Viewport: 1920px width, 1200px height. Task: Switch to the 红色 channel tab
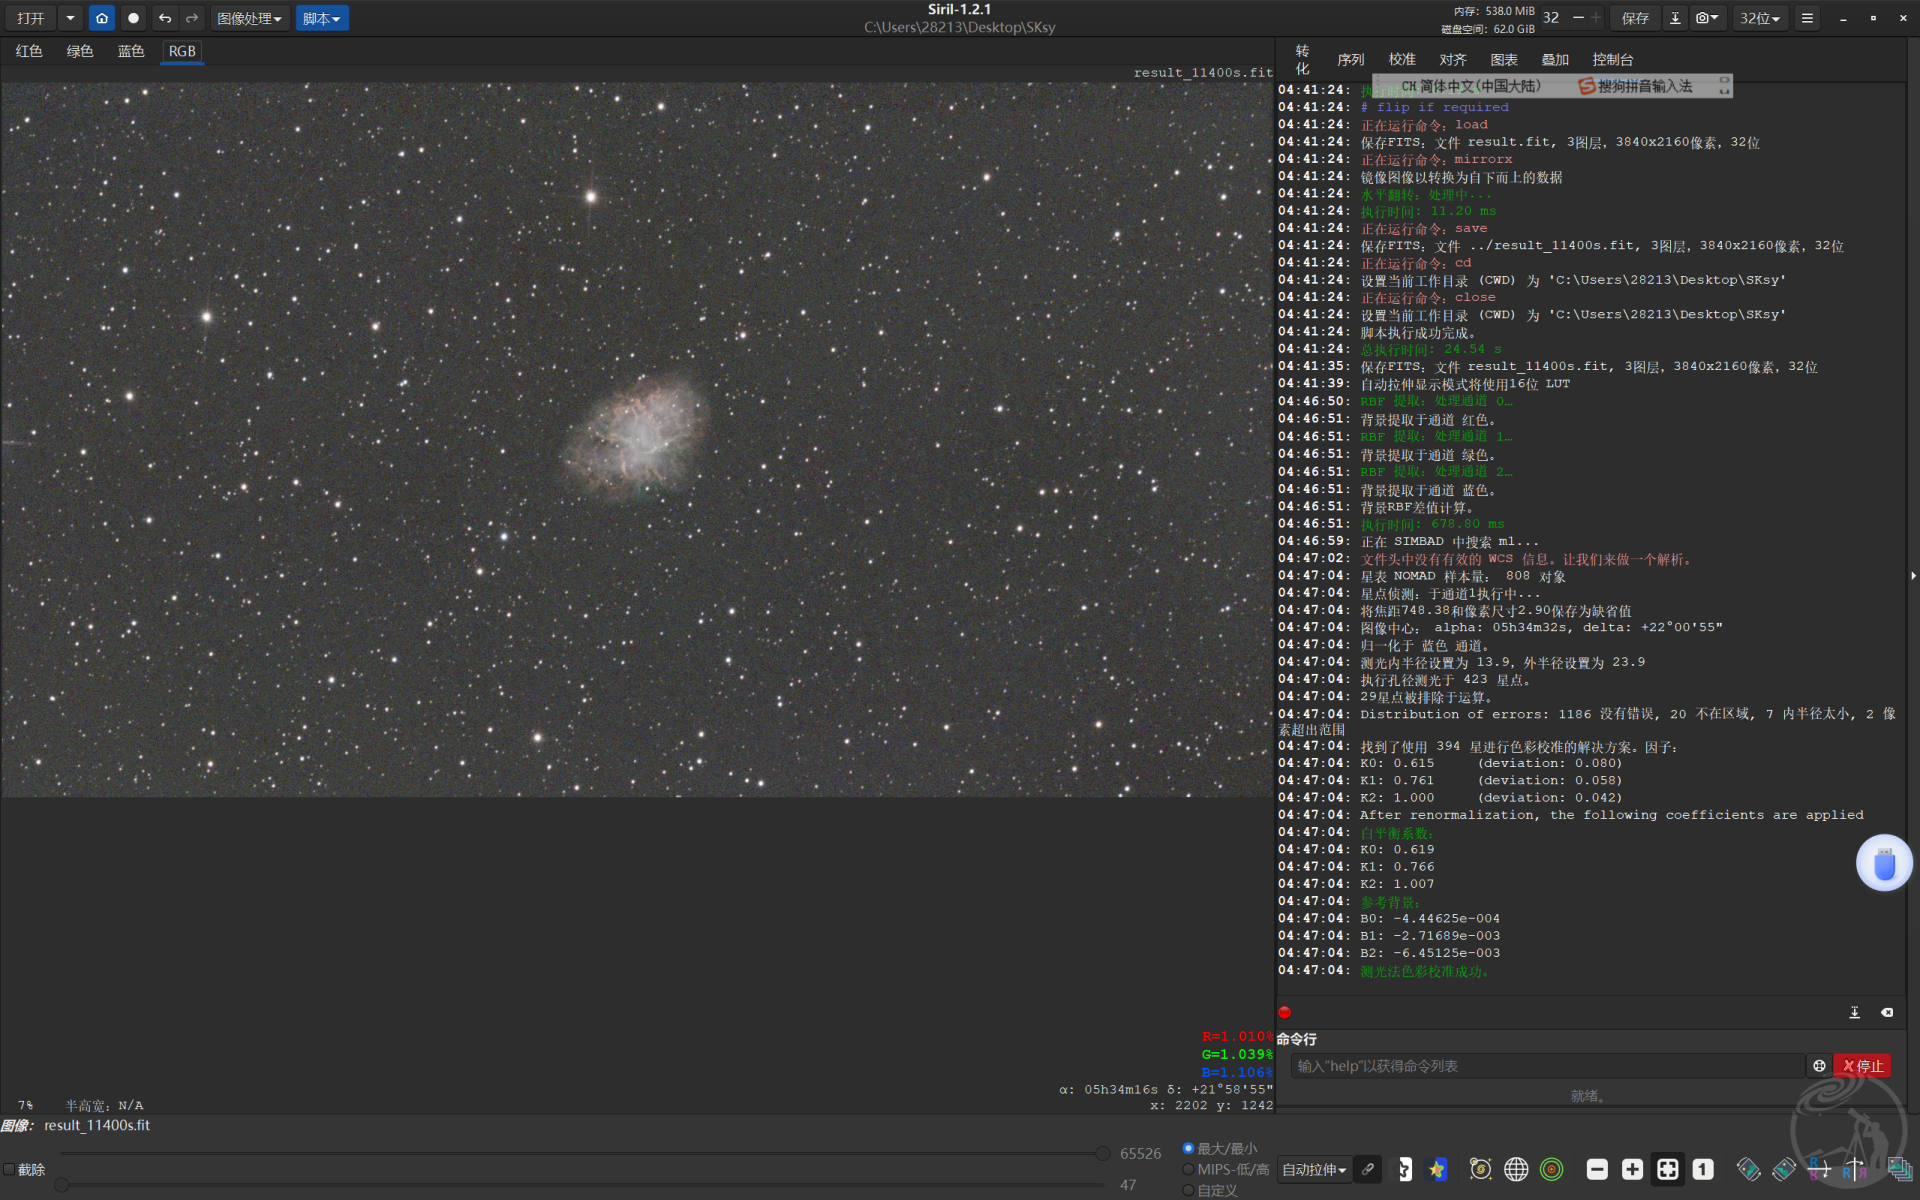pos(29,51)
